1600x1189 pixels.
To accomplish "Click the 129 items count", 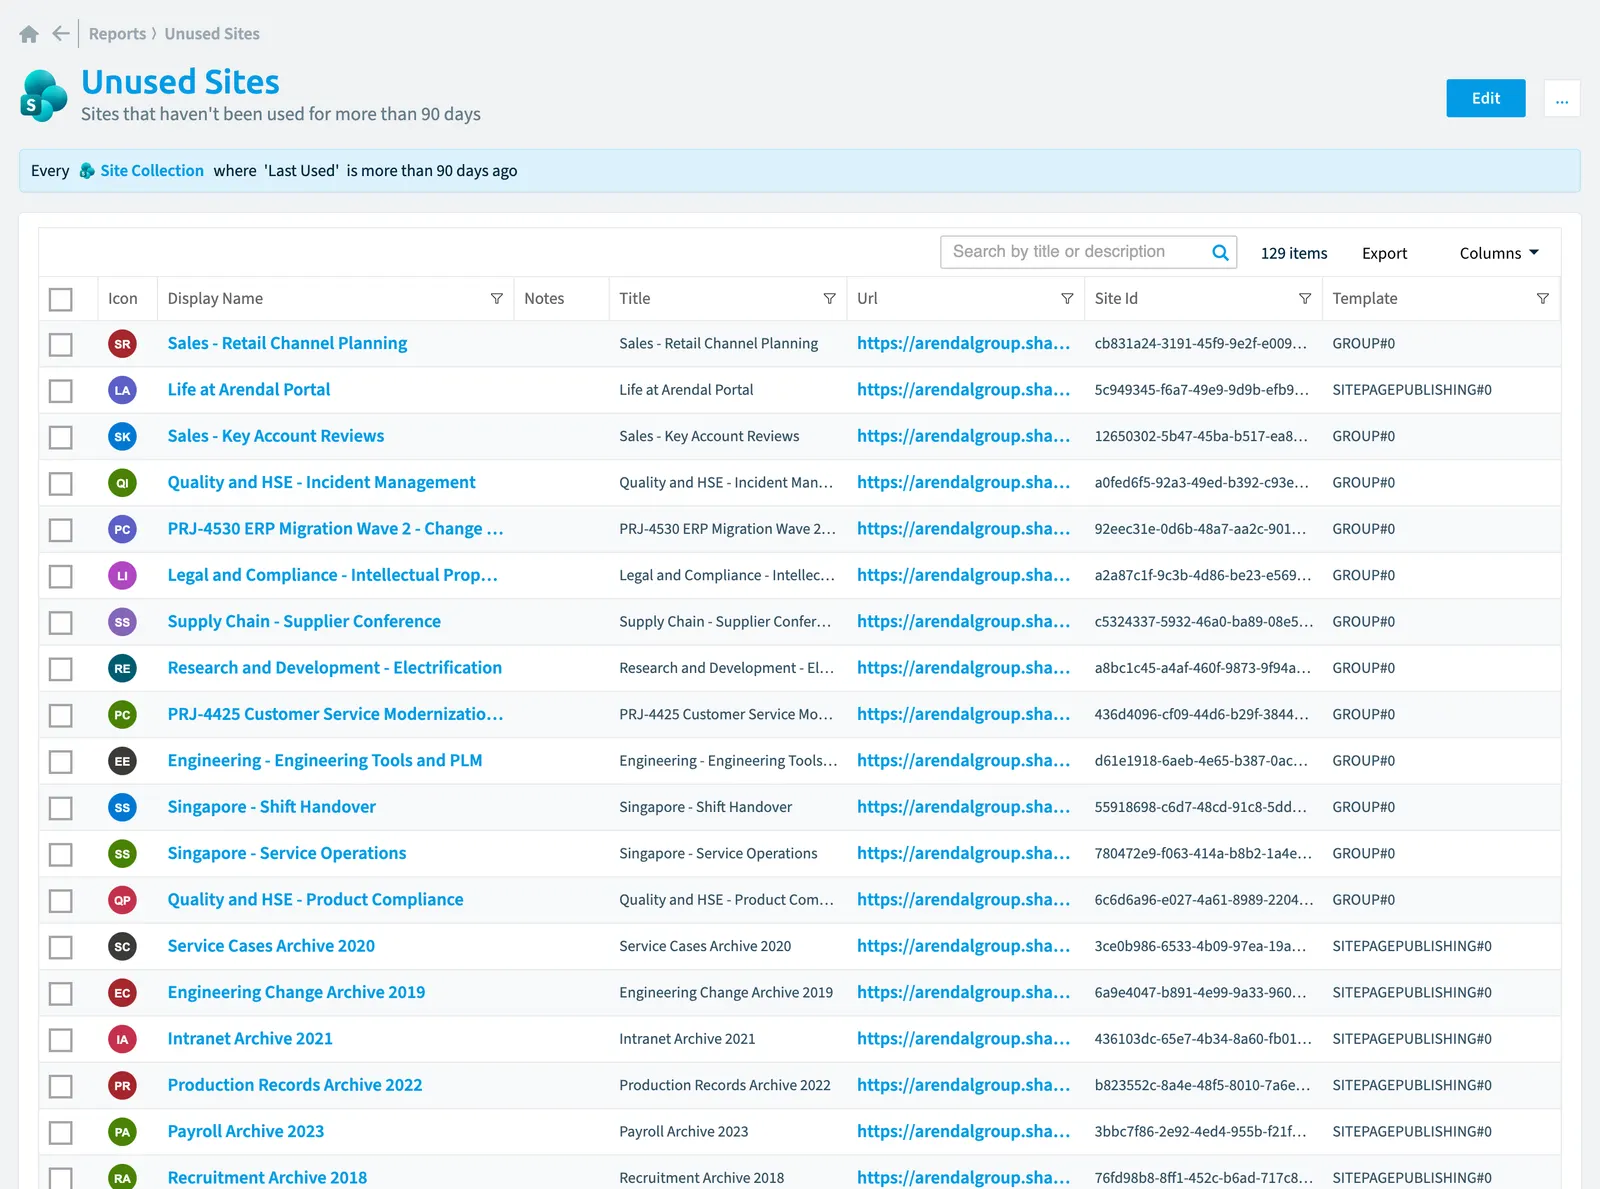I will (x=1294, y=253).
